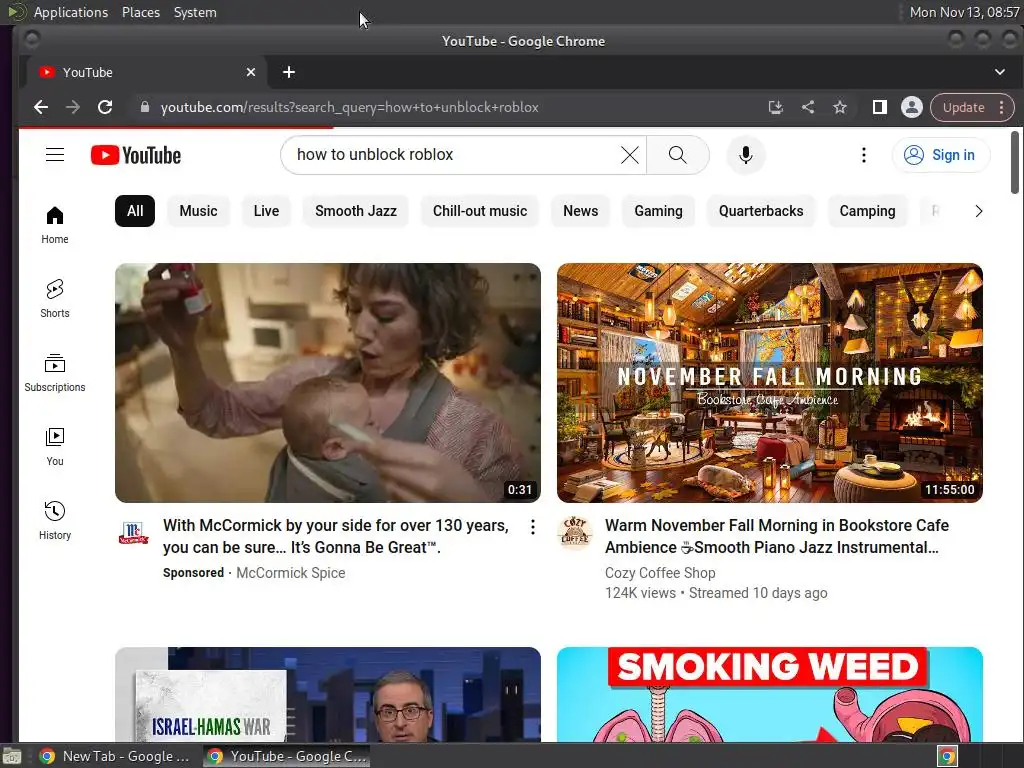Open the Applications menu

71,12
